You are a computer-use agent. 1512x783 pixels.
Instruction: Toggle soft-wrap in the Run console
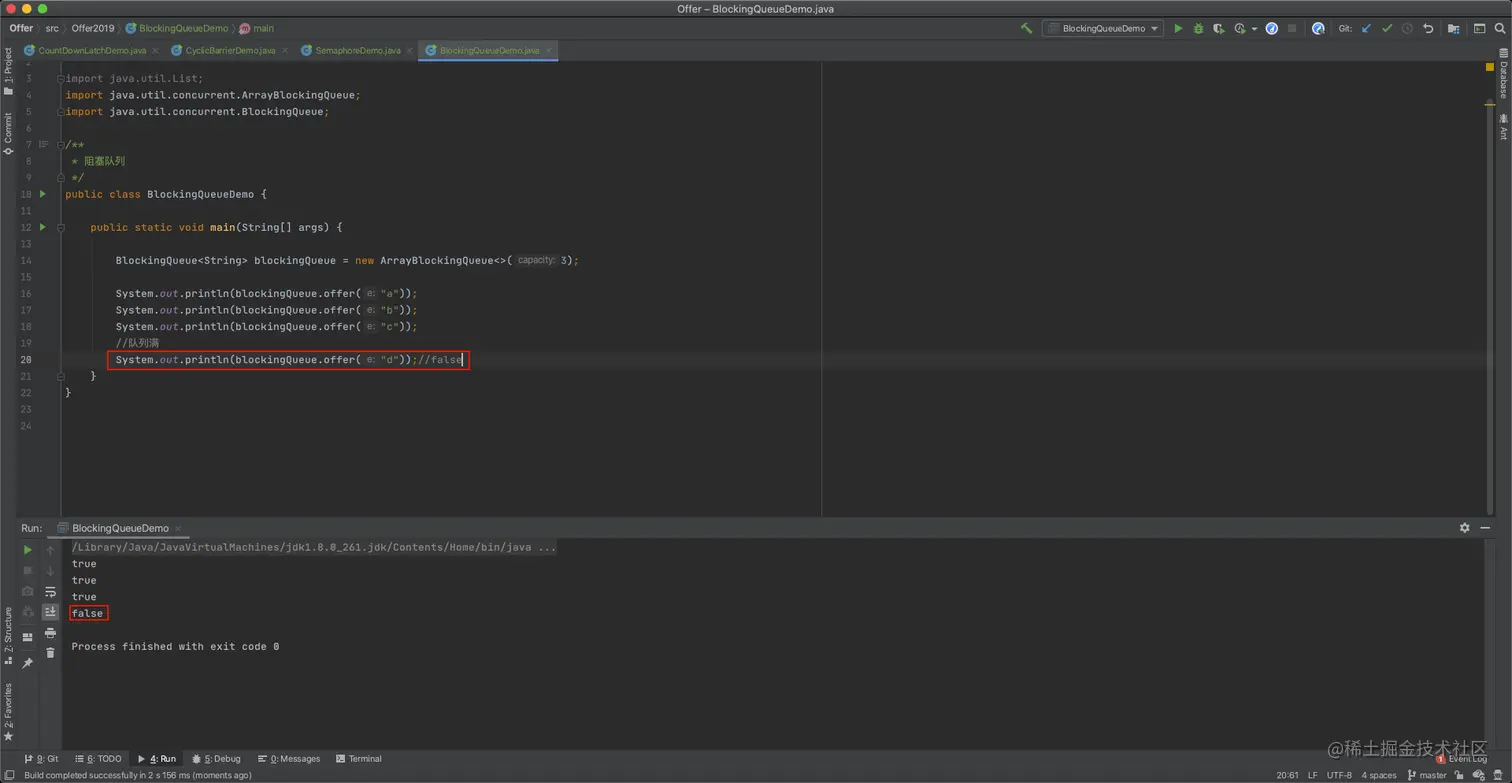pyautogui.click(x=50, y=592)
